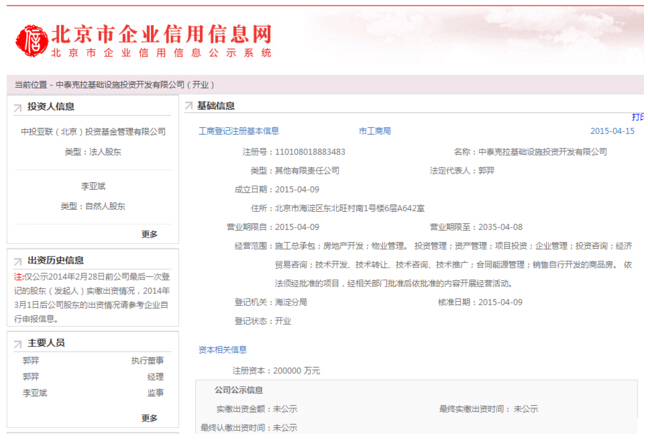Select 李亚斌 listed as 监事
This screenshot has height=440, width=648.
[x=34, y=393]
